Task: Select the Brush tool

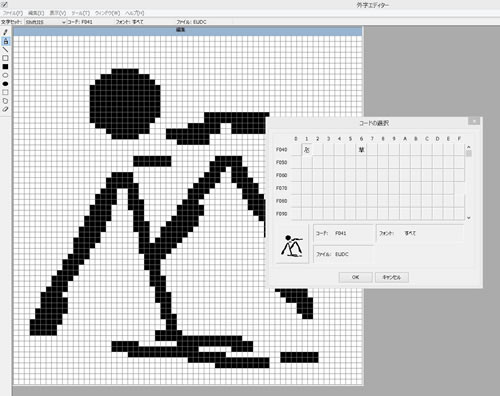Action: [5, 41]
